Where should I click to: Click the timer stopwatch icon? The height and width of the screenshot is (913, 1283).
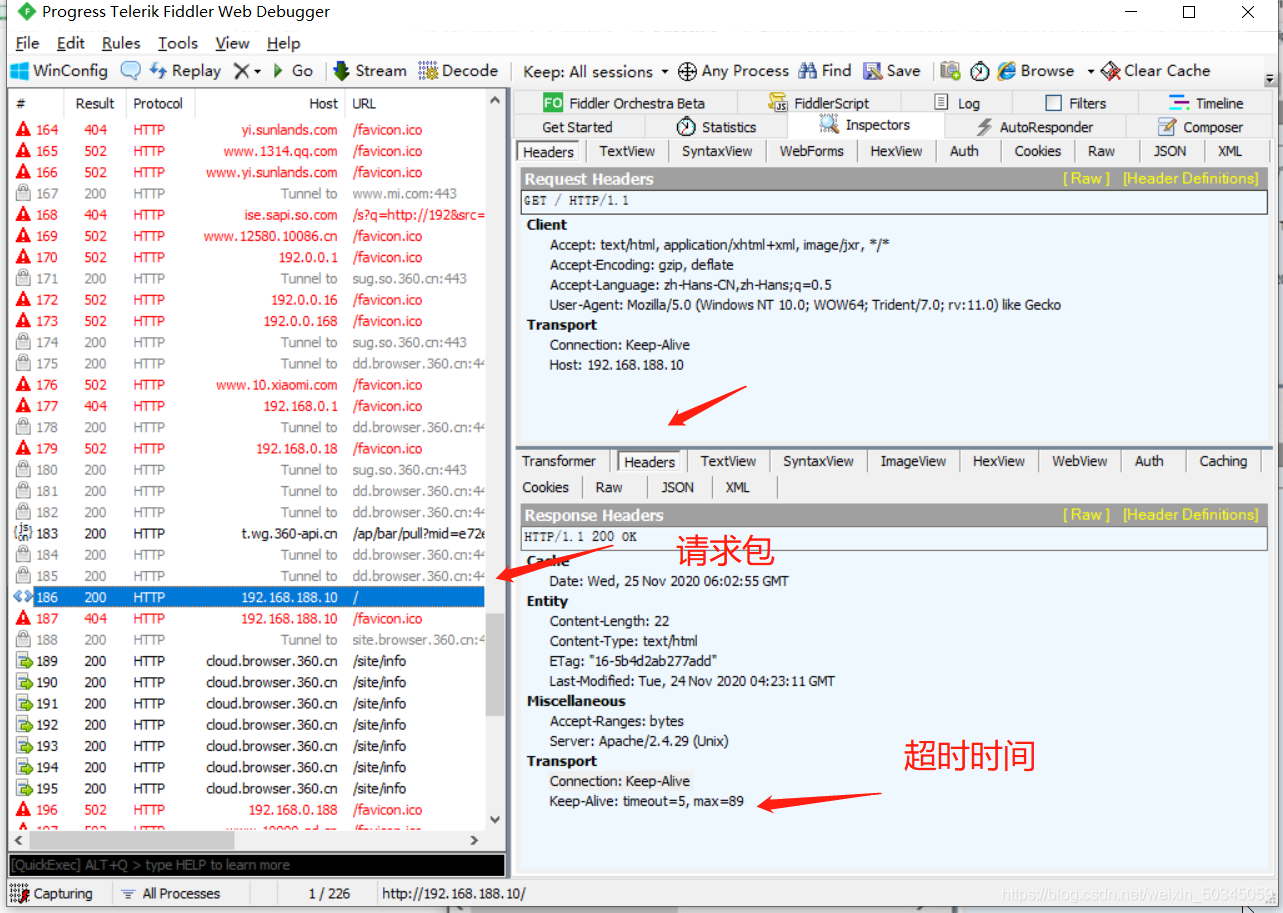pos(980,71)
